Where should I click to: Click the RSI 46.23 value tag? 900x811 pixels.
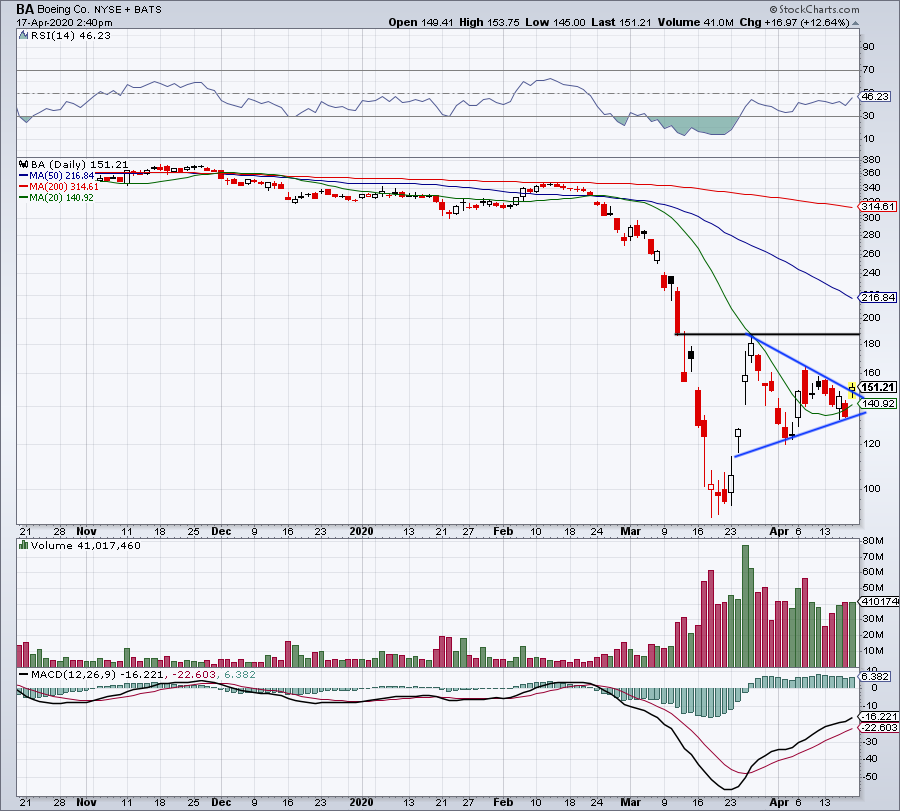click(875, 97)
